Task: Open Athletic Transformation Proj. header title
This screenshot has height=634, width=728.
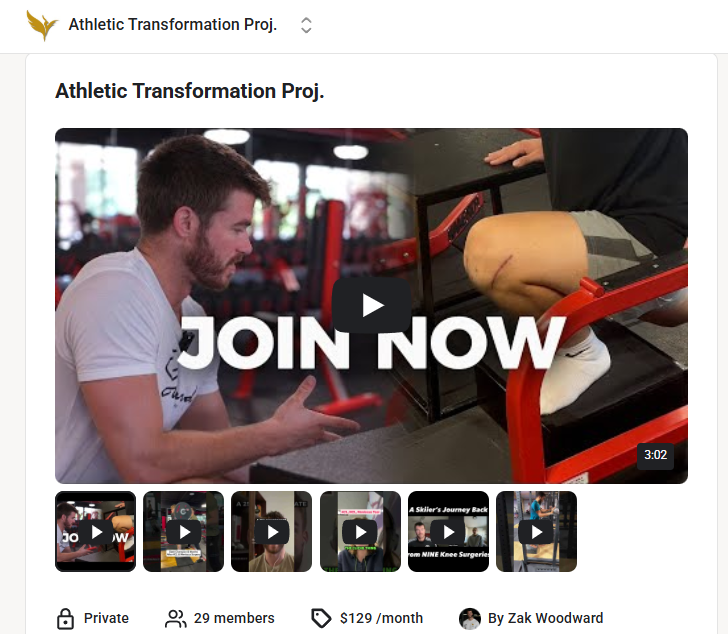Action: point(173,25)
